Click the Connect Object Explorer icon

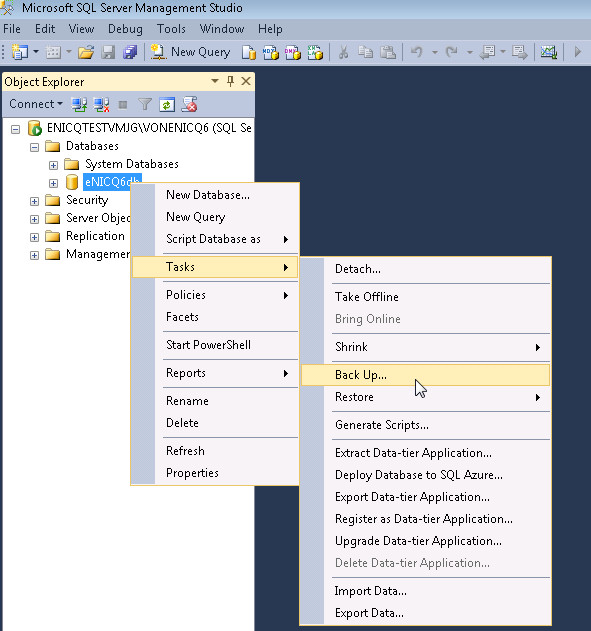tap(79, 105)
